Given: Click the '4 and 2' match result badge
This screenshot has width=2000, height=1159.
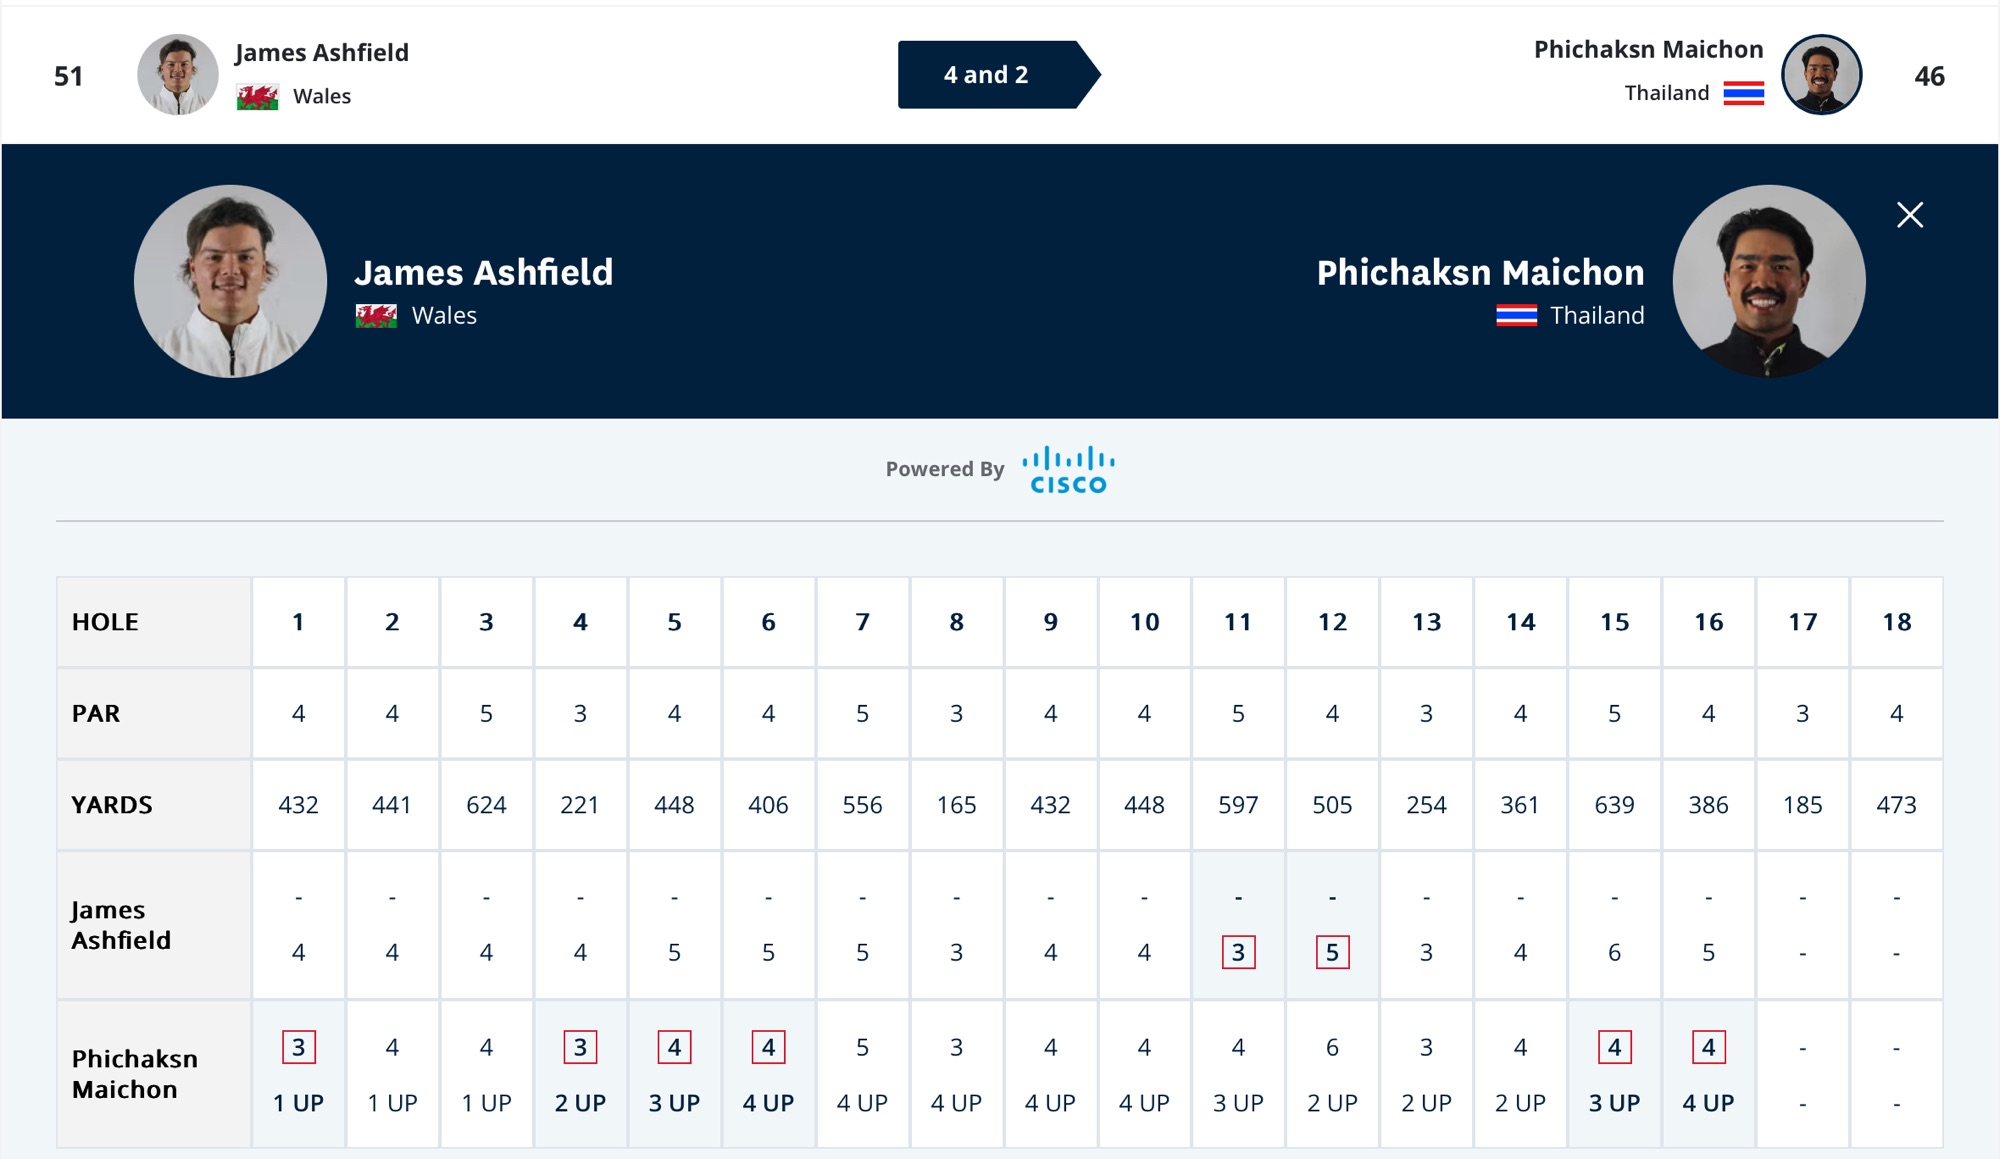Looking at the screenshot, I should click(x=987, y=75).
